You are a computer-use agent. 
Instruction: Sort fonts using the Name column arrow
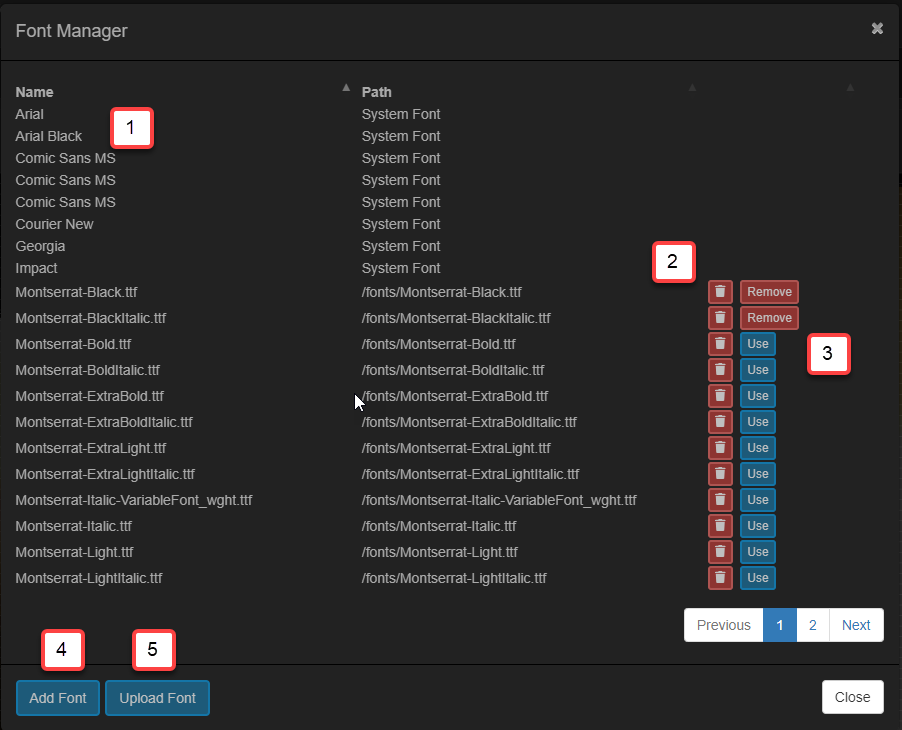(345, 87)
